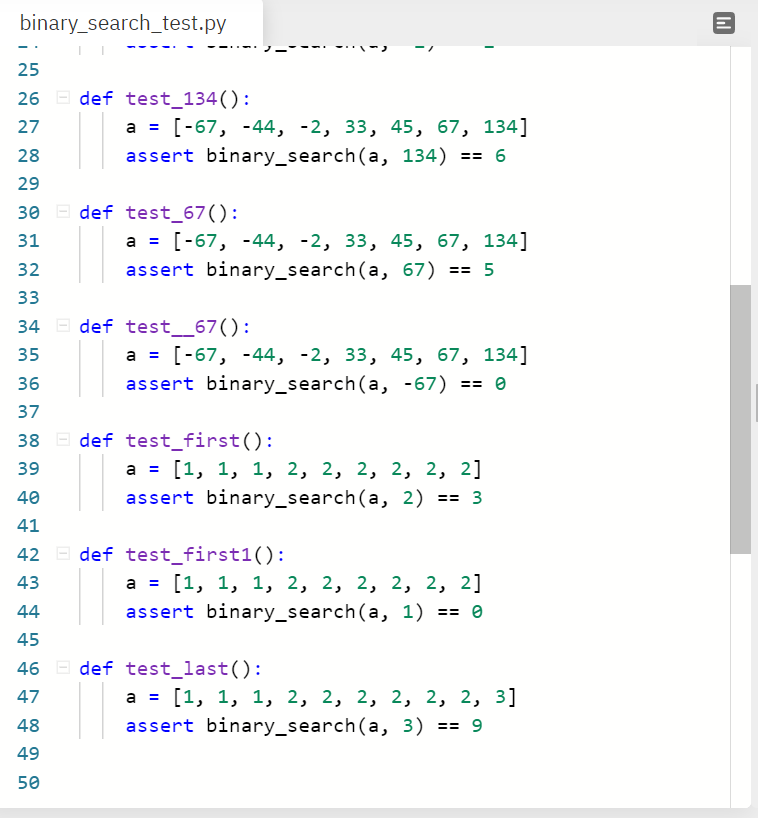Collapse the test__67 function fold
This screenshot has width=758, height=818.
(63, 326)
